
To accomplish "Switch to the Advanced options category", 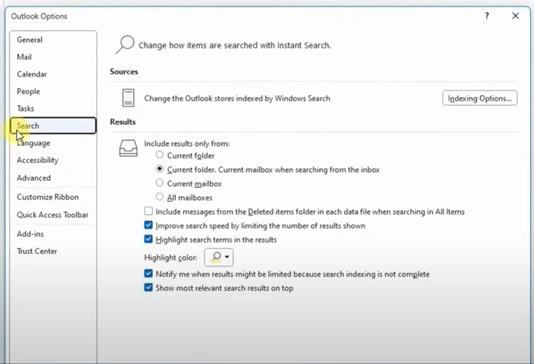I will (x=34, y=178).
